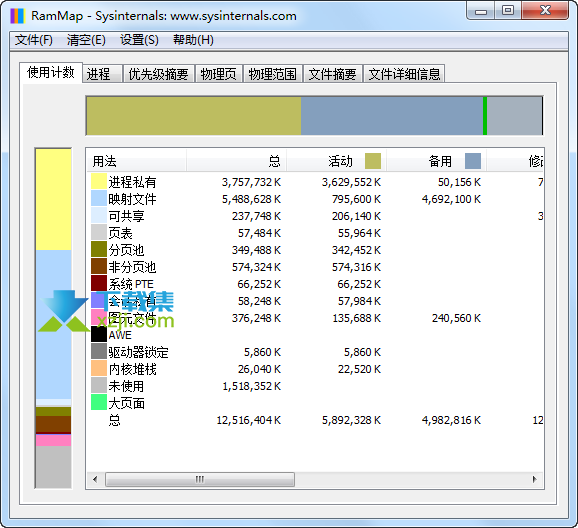Click the light blue 映射文件 color square
The width and height of the screenshot is (578, 528).
tap(99, 199)
